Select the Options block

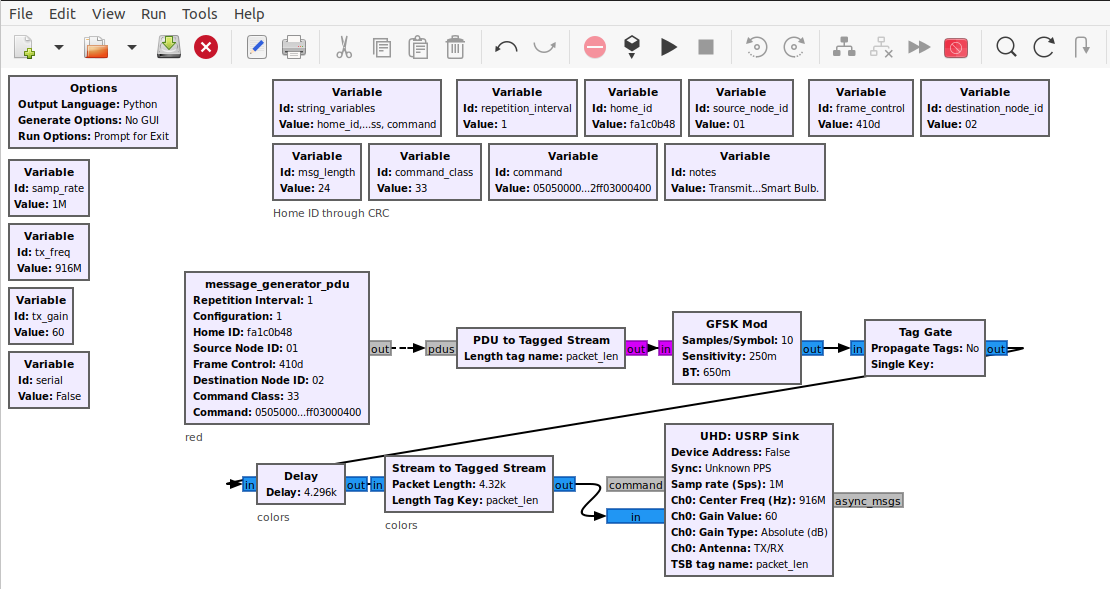[93, 112]
